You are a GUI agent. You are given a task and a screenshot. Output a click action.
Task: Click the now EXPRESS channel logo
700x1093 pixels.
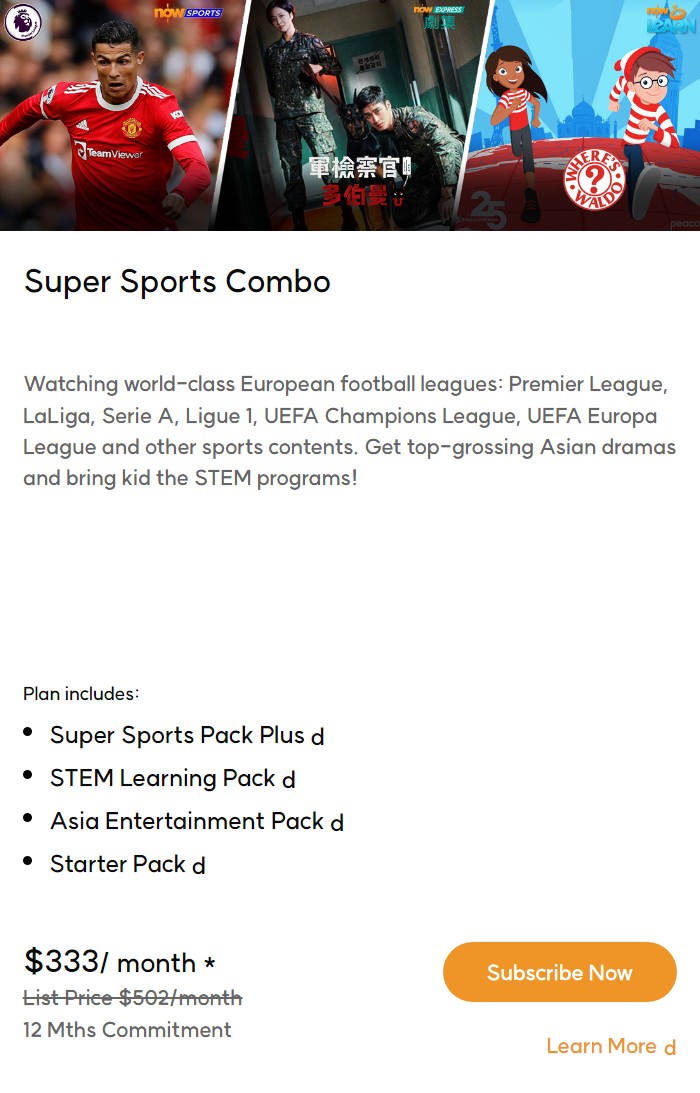[x=439, y=17]
